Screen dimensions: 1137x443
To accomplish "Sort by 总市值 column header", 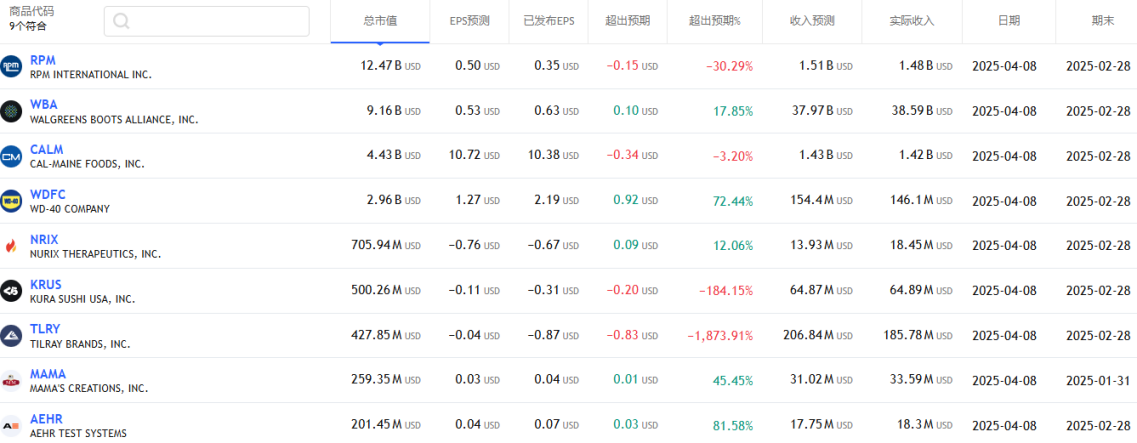I will pyautogui.click(x=380, y=21).
